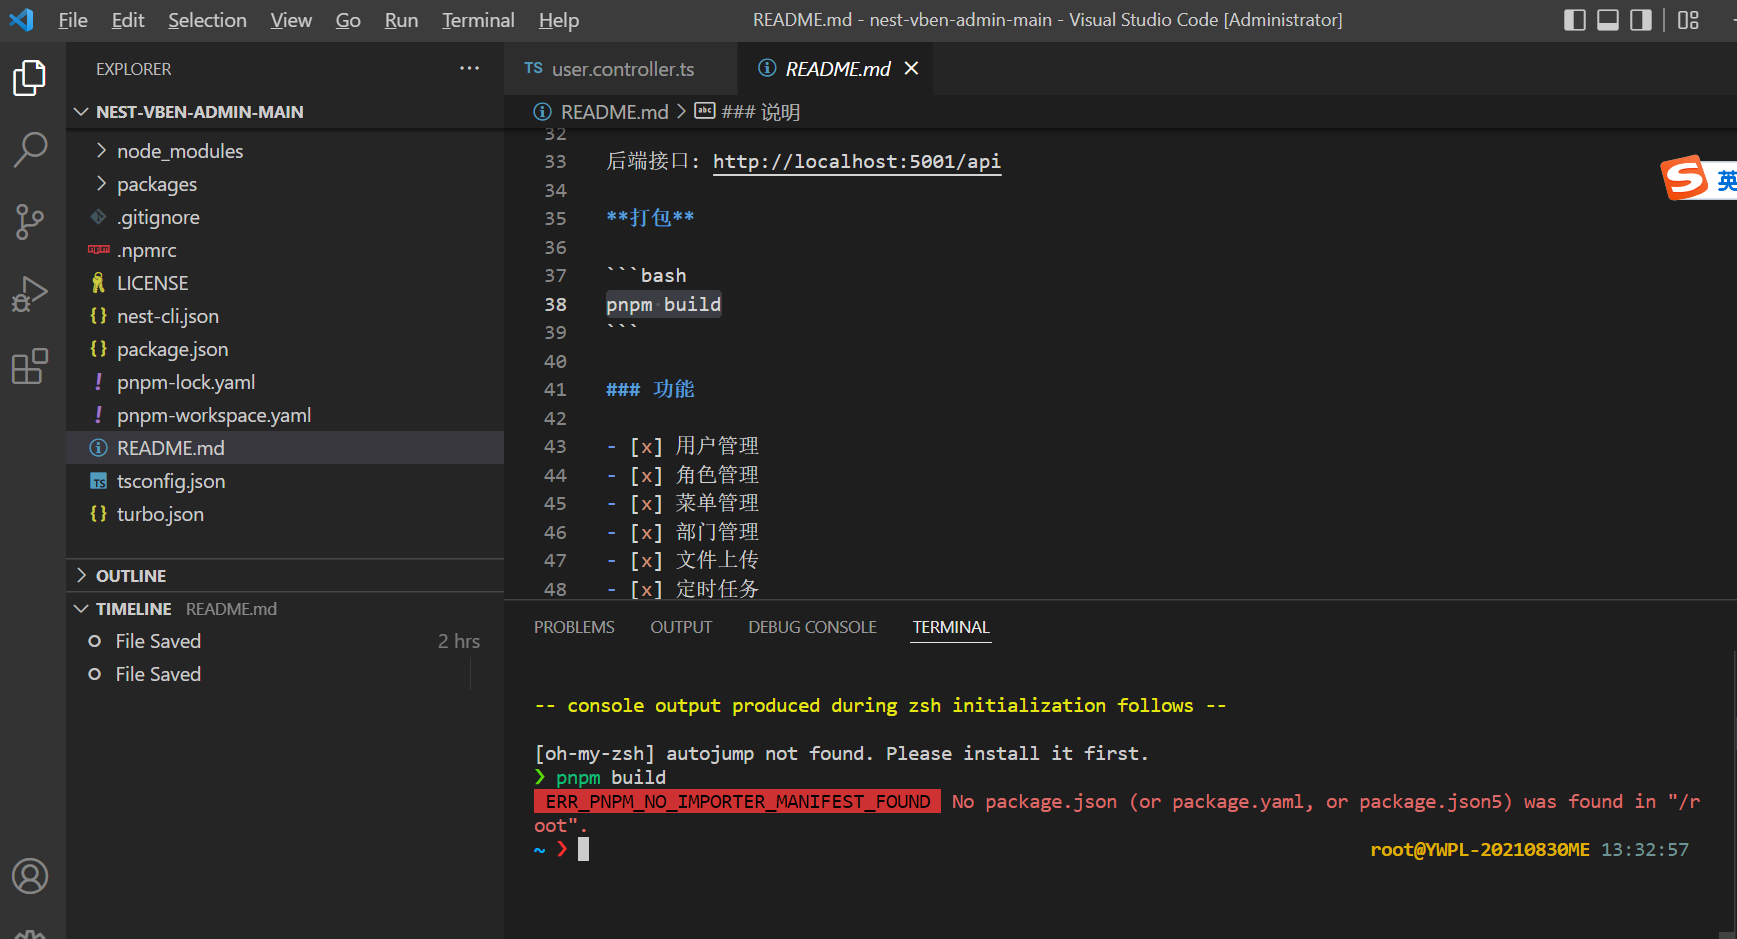Open Explorer more actions ellipsis
Image resolution: width=1737 pixels, height=939 pixels.
point(469,68)
